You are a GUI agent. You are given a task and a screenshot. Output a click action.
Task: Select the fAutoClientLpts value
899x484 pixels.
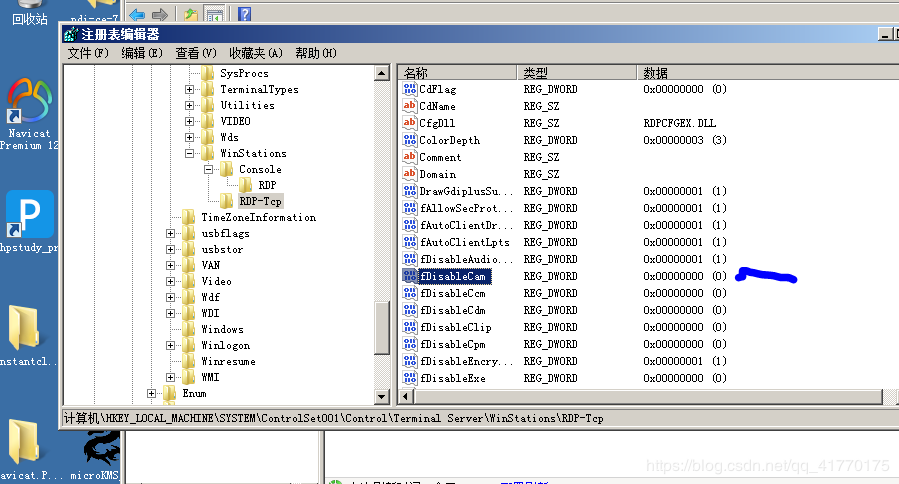click(x=464, y=242)
